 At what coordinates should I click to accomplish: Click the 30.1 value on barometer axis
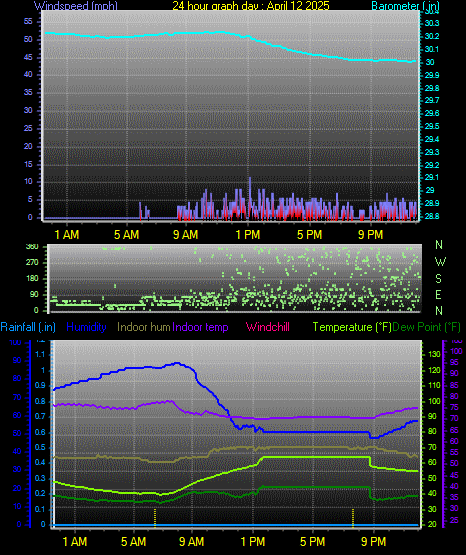click(432, 49)
